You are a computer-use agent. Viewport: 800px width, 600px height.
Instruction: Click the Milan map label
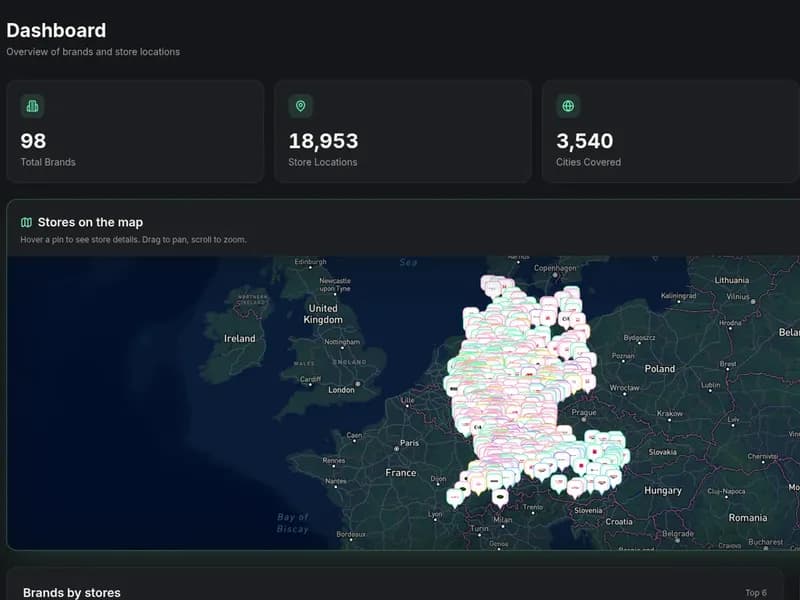(x=503, y=520)
